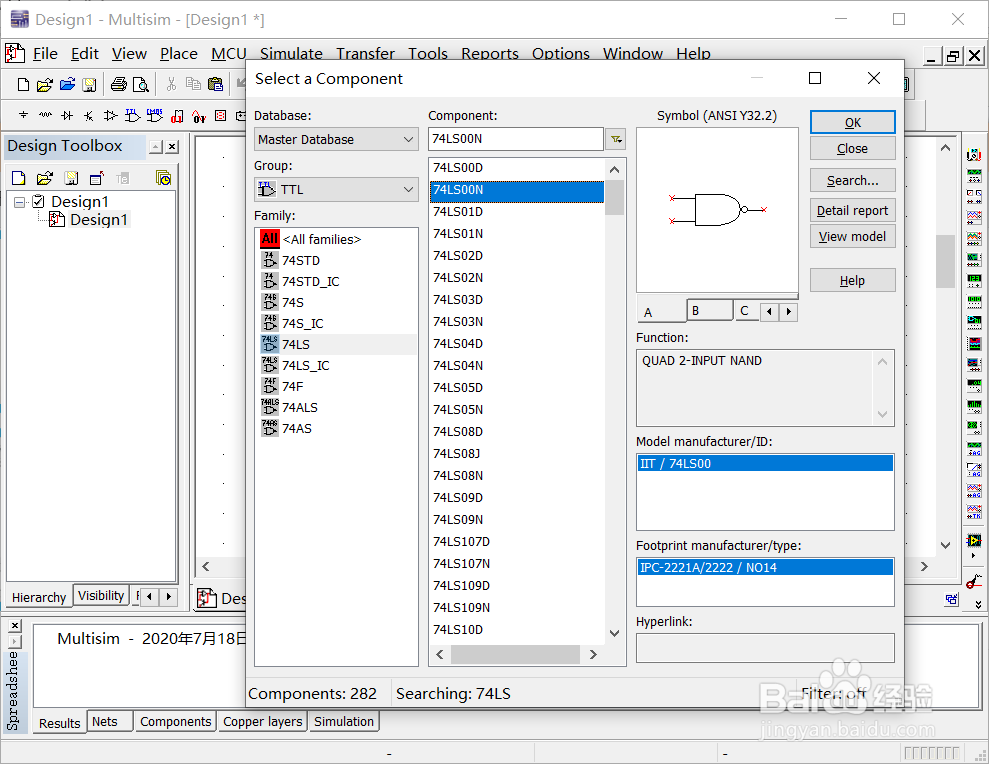989x764 pixels.
Task: Click the component list vertical scrollbar thumb
Action: point(615,198)
